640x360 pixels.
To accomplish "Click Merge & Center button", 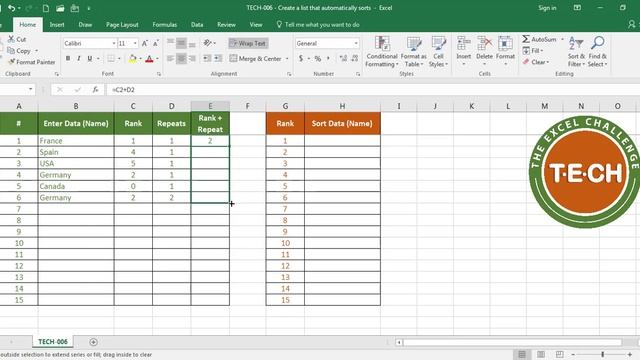I will coord(256,59).
